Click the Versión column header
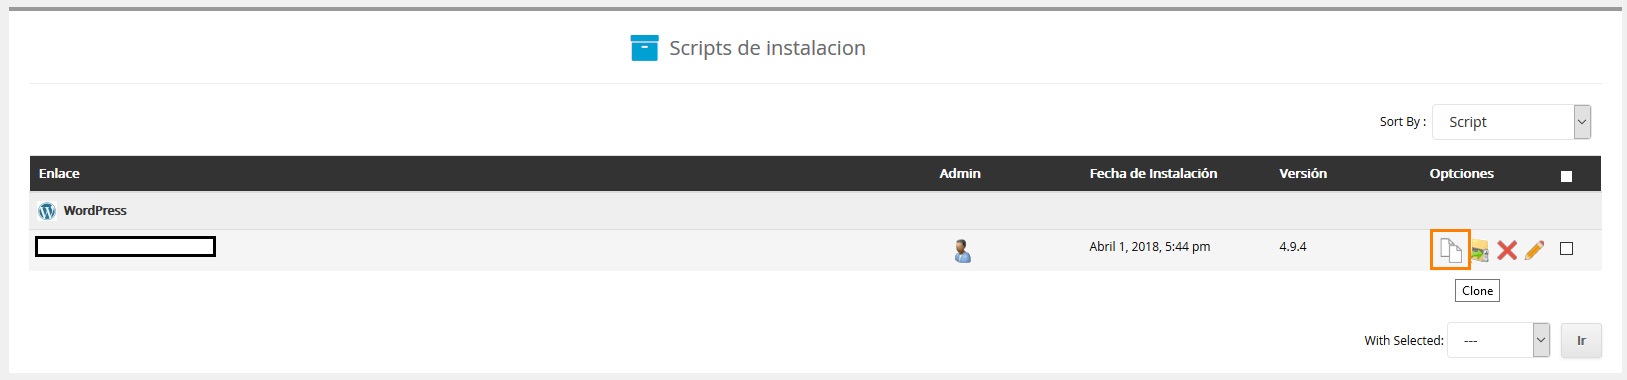 click(x=1303, y=173)
